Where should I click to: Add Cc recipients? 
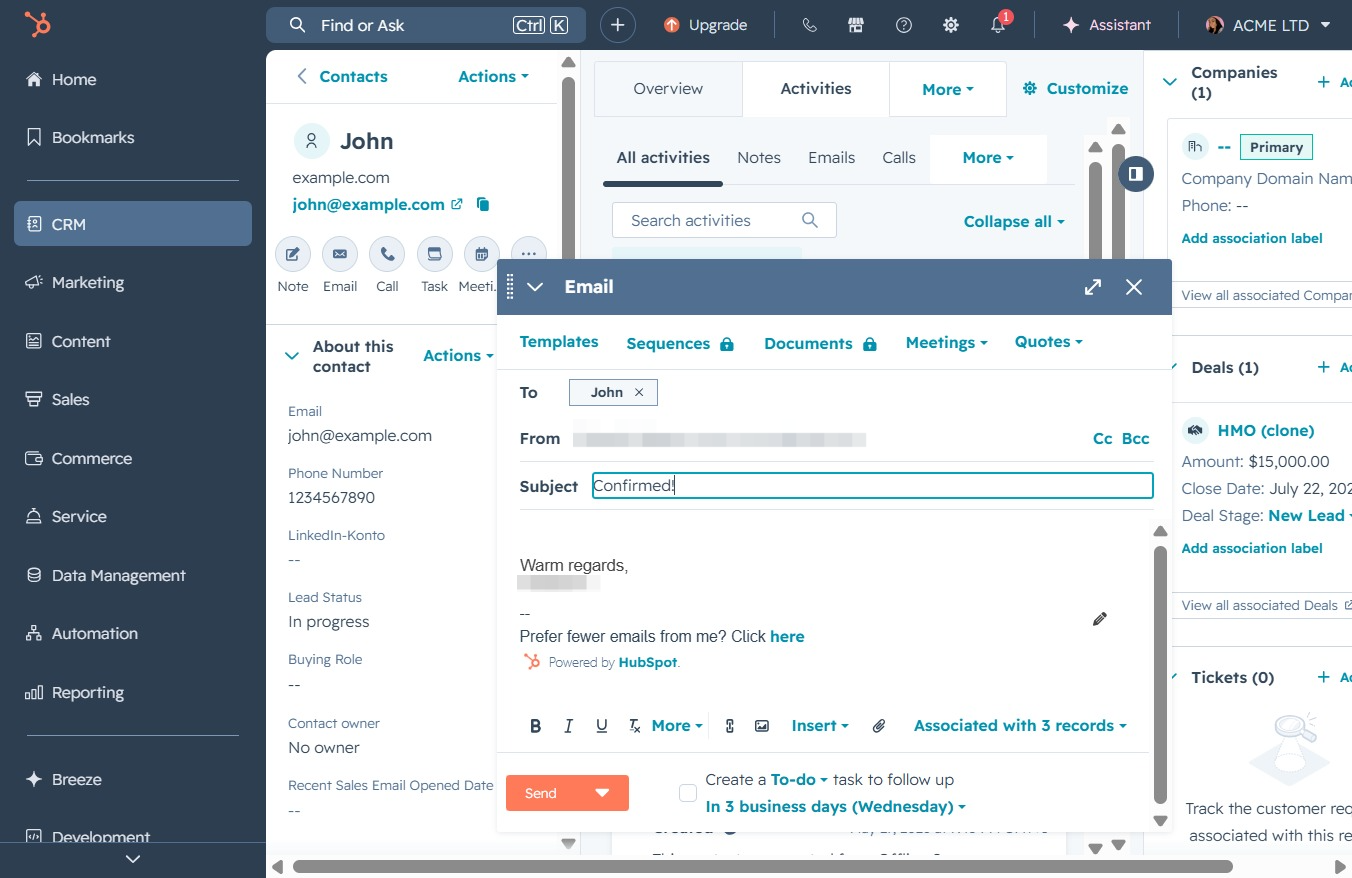[1102, 439]
